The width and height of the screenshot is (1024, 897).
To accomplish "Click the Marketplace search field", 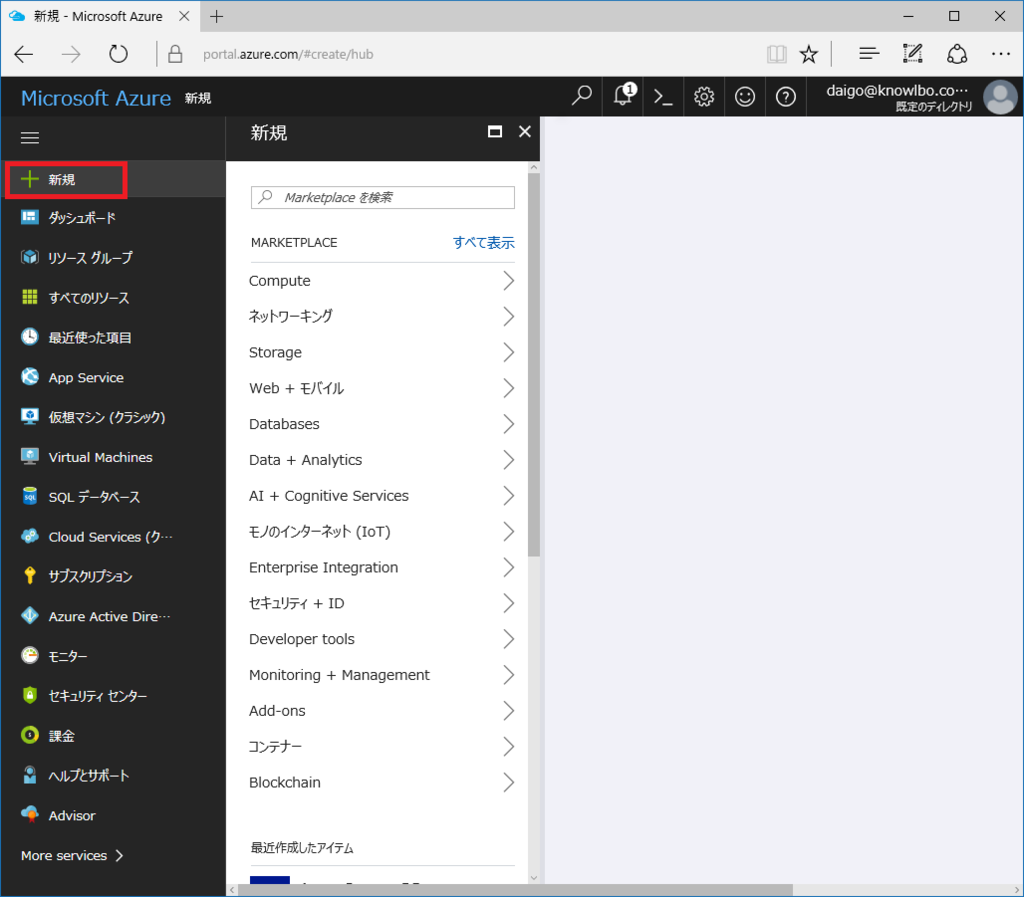I will [383, 198].
